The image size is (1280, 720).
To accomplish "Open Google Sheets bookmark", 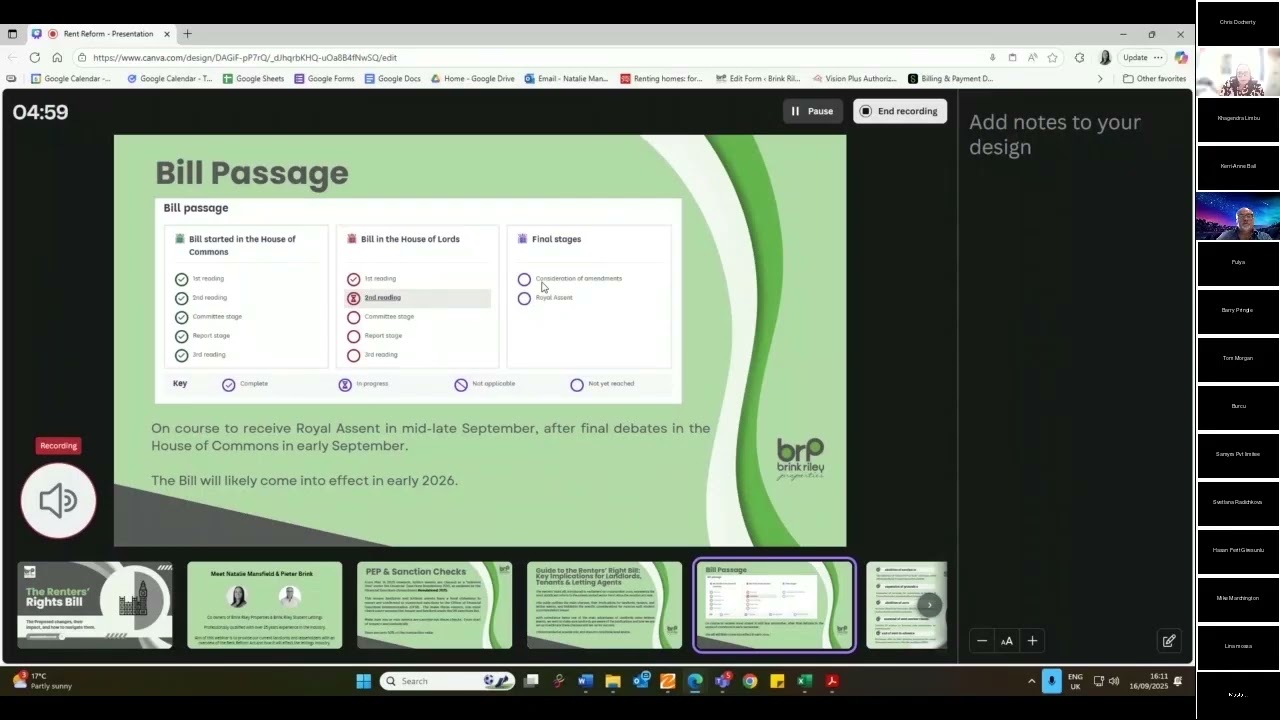I will [253, 78].
